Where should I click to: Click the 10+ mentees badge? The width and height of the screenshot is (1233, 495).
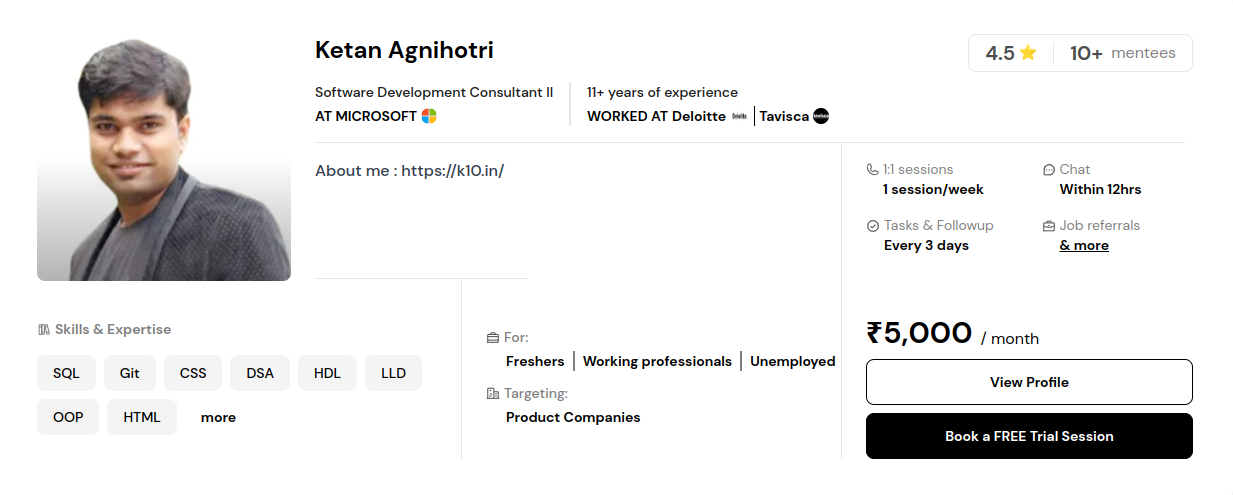point(1123,53)
